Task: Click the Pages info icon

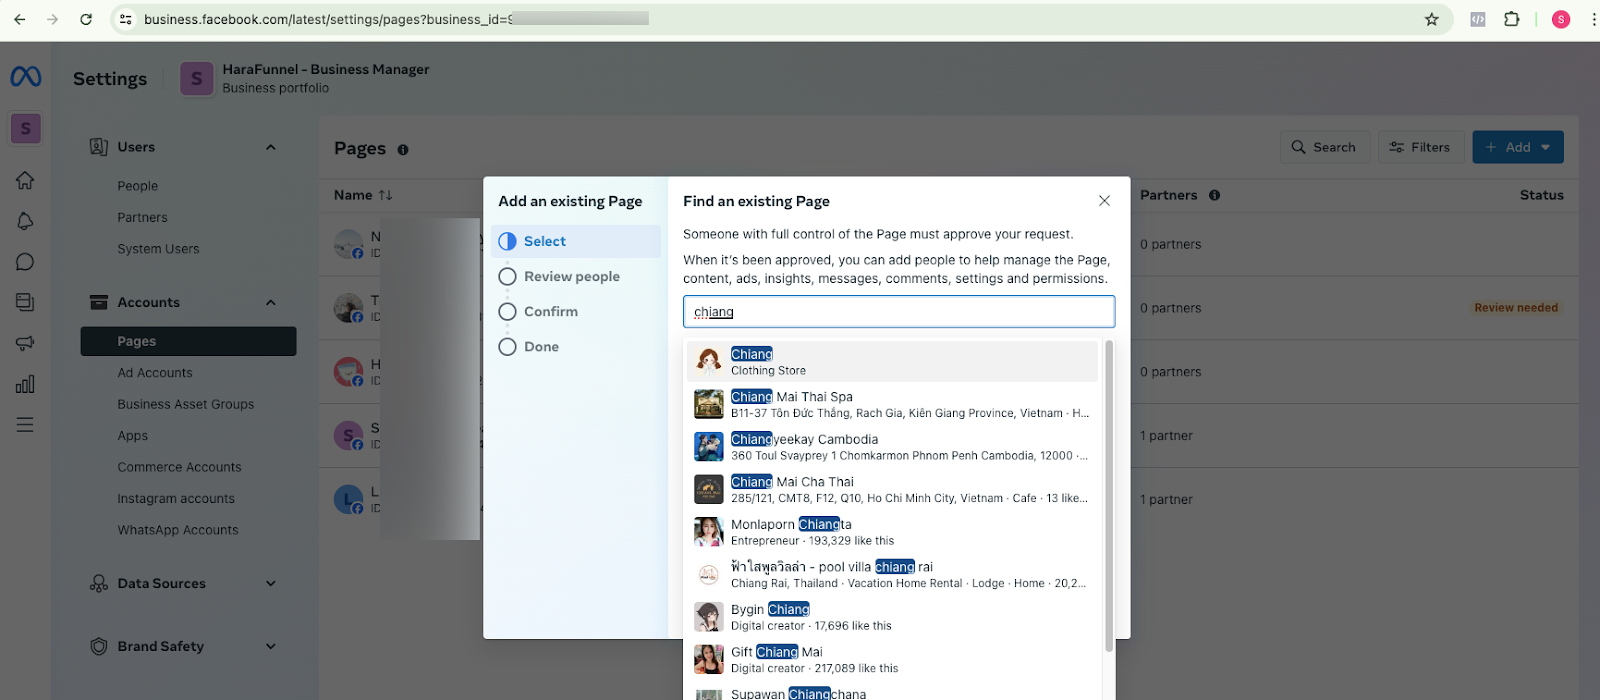Action: click(x=403, y=150)
